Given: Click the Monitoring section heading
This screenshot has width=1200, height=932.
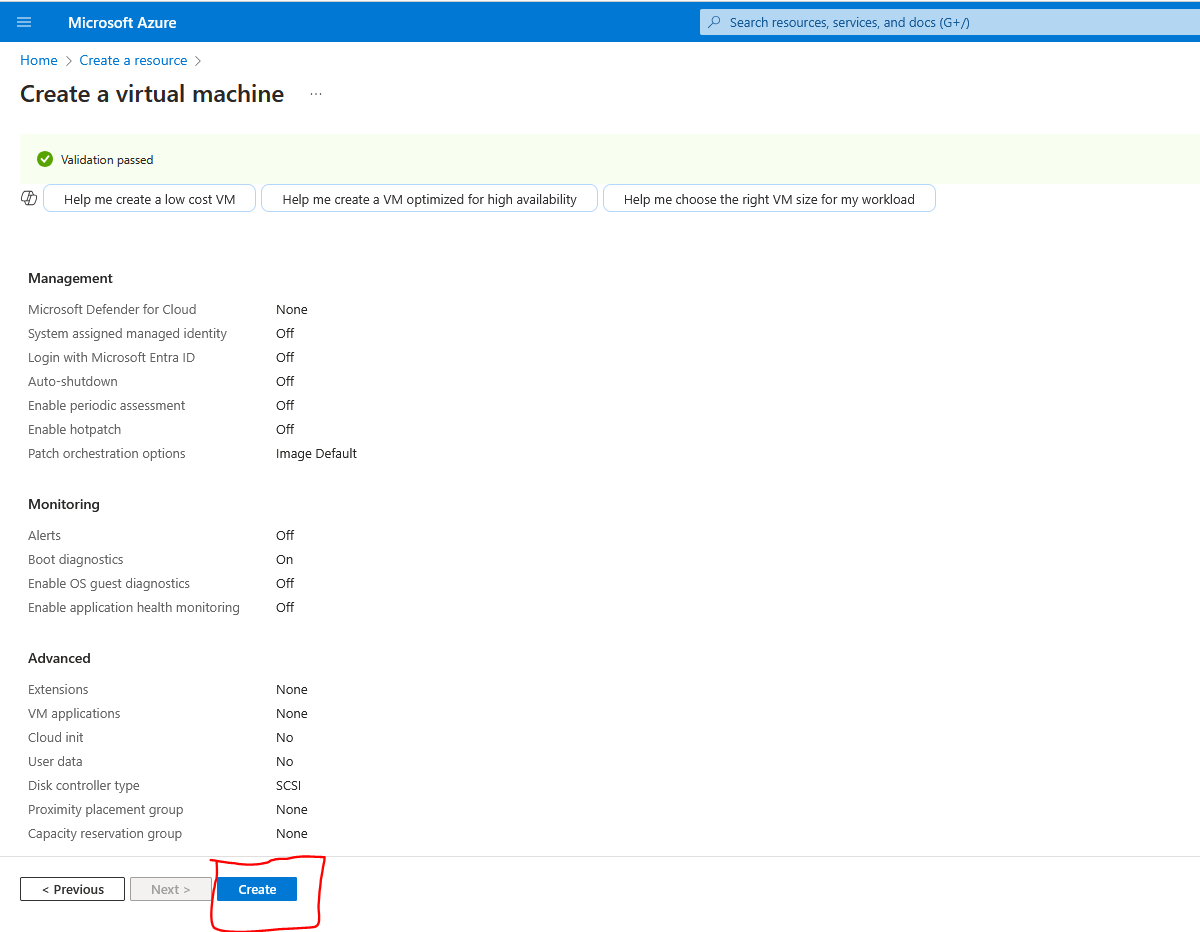Looking at the screenshot, I should [x=64, y=504].
